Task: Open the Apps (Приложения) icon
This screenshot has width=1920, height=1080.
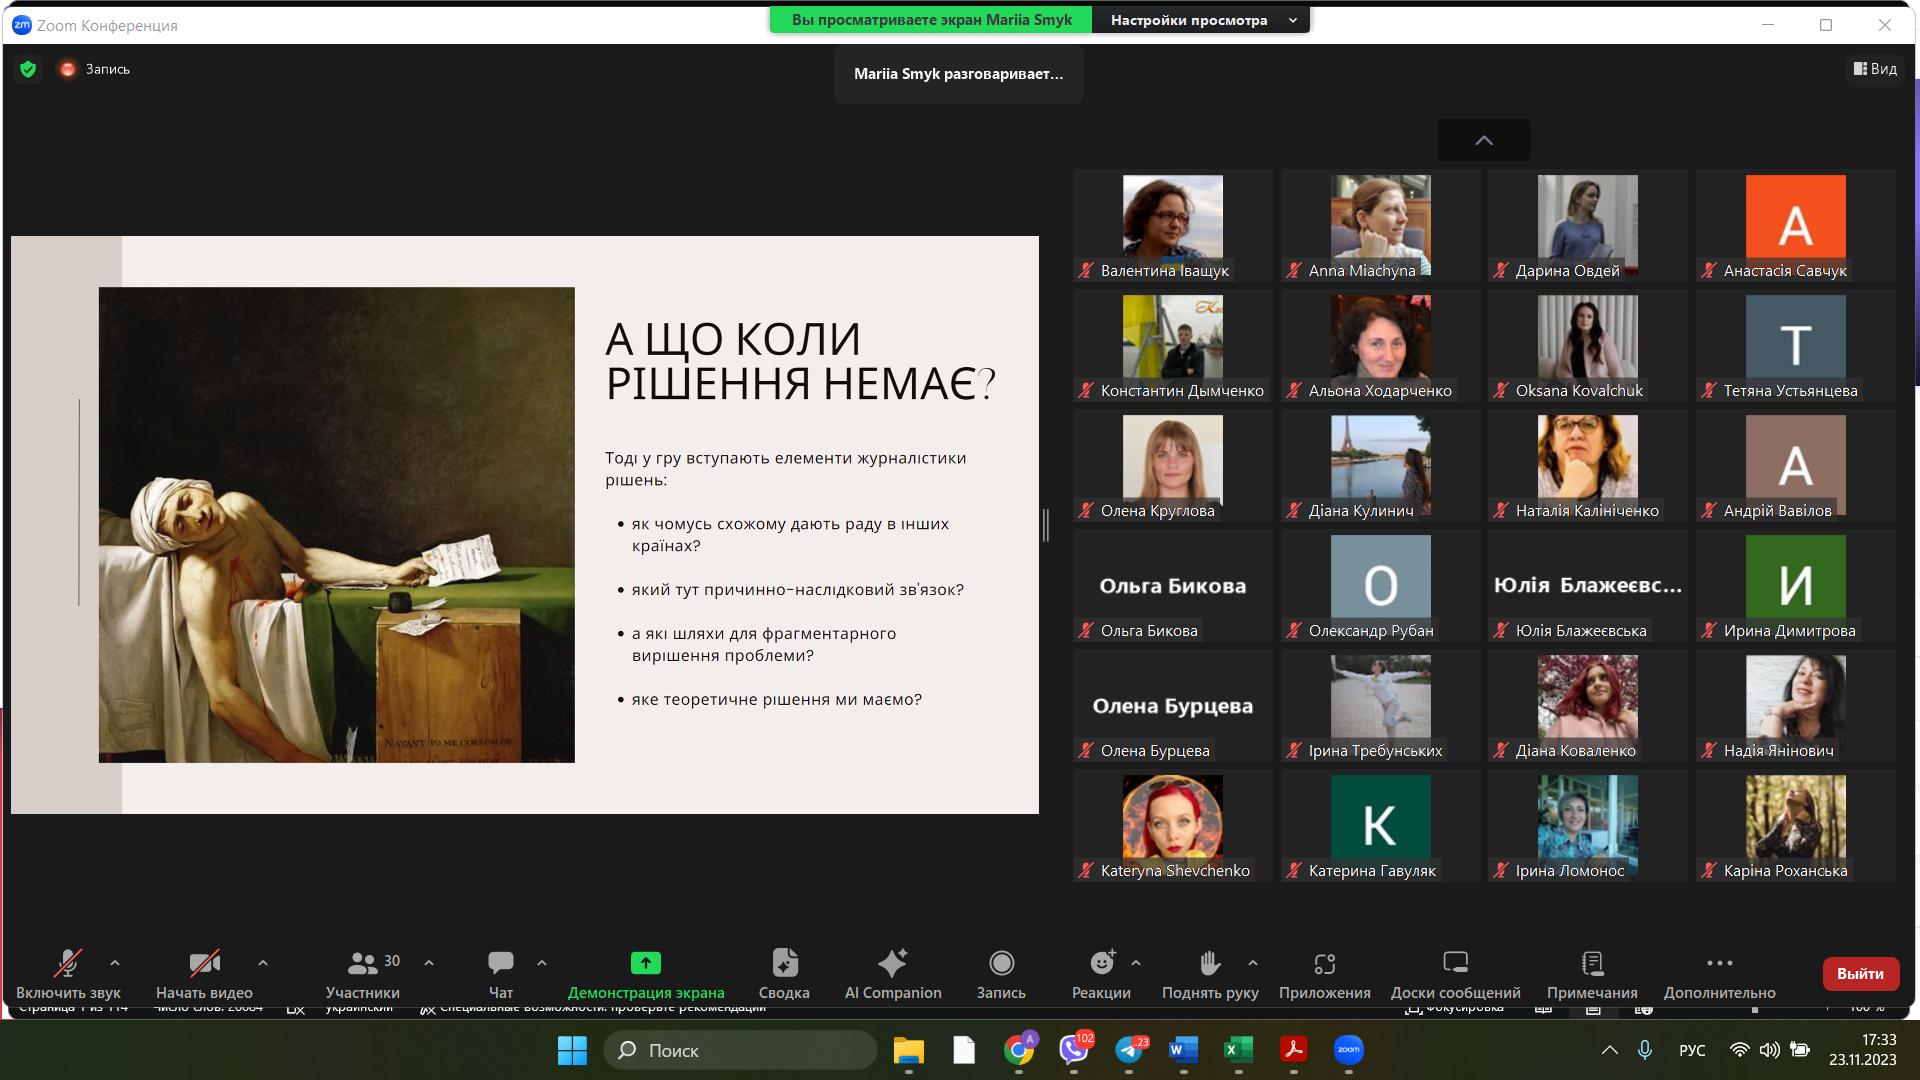Action: (x=1324, y=963)
